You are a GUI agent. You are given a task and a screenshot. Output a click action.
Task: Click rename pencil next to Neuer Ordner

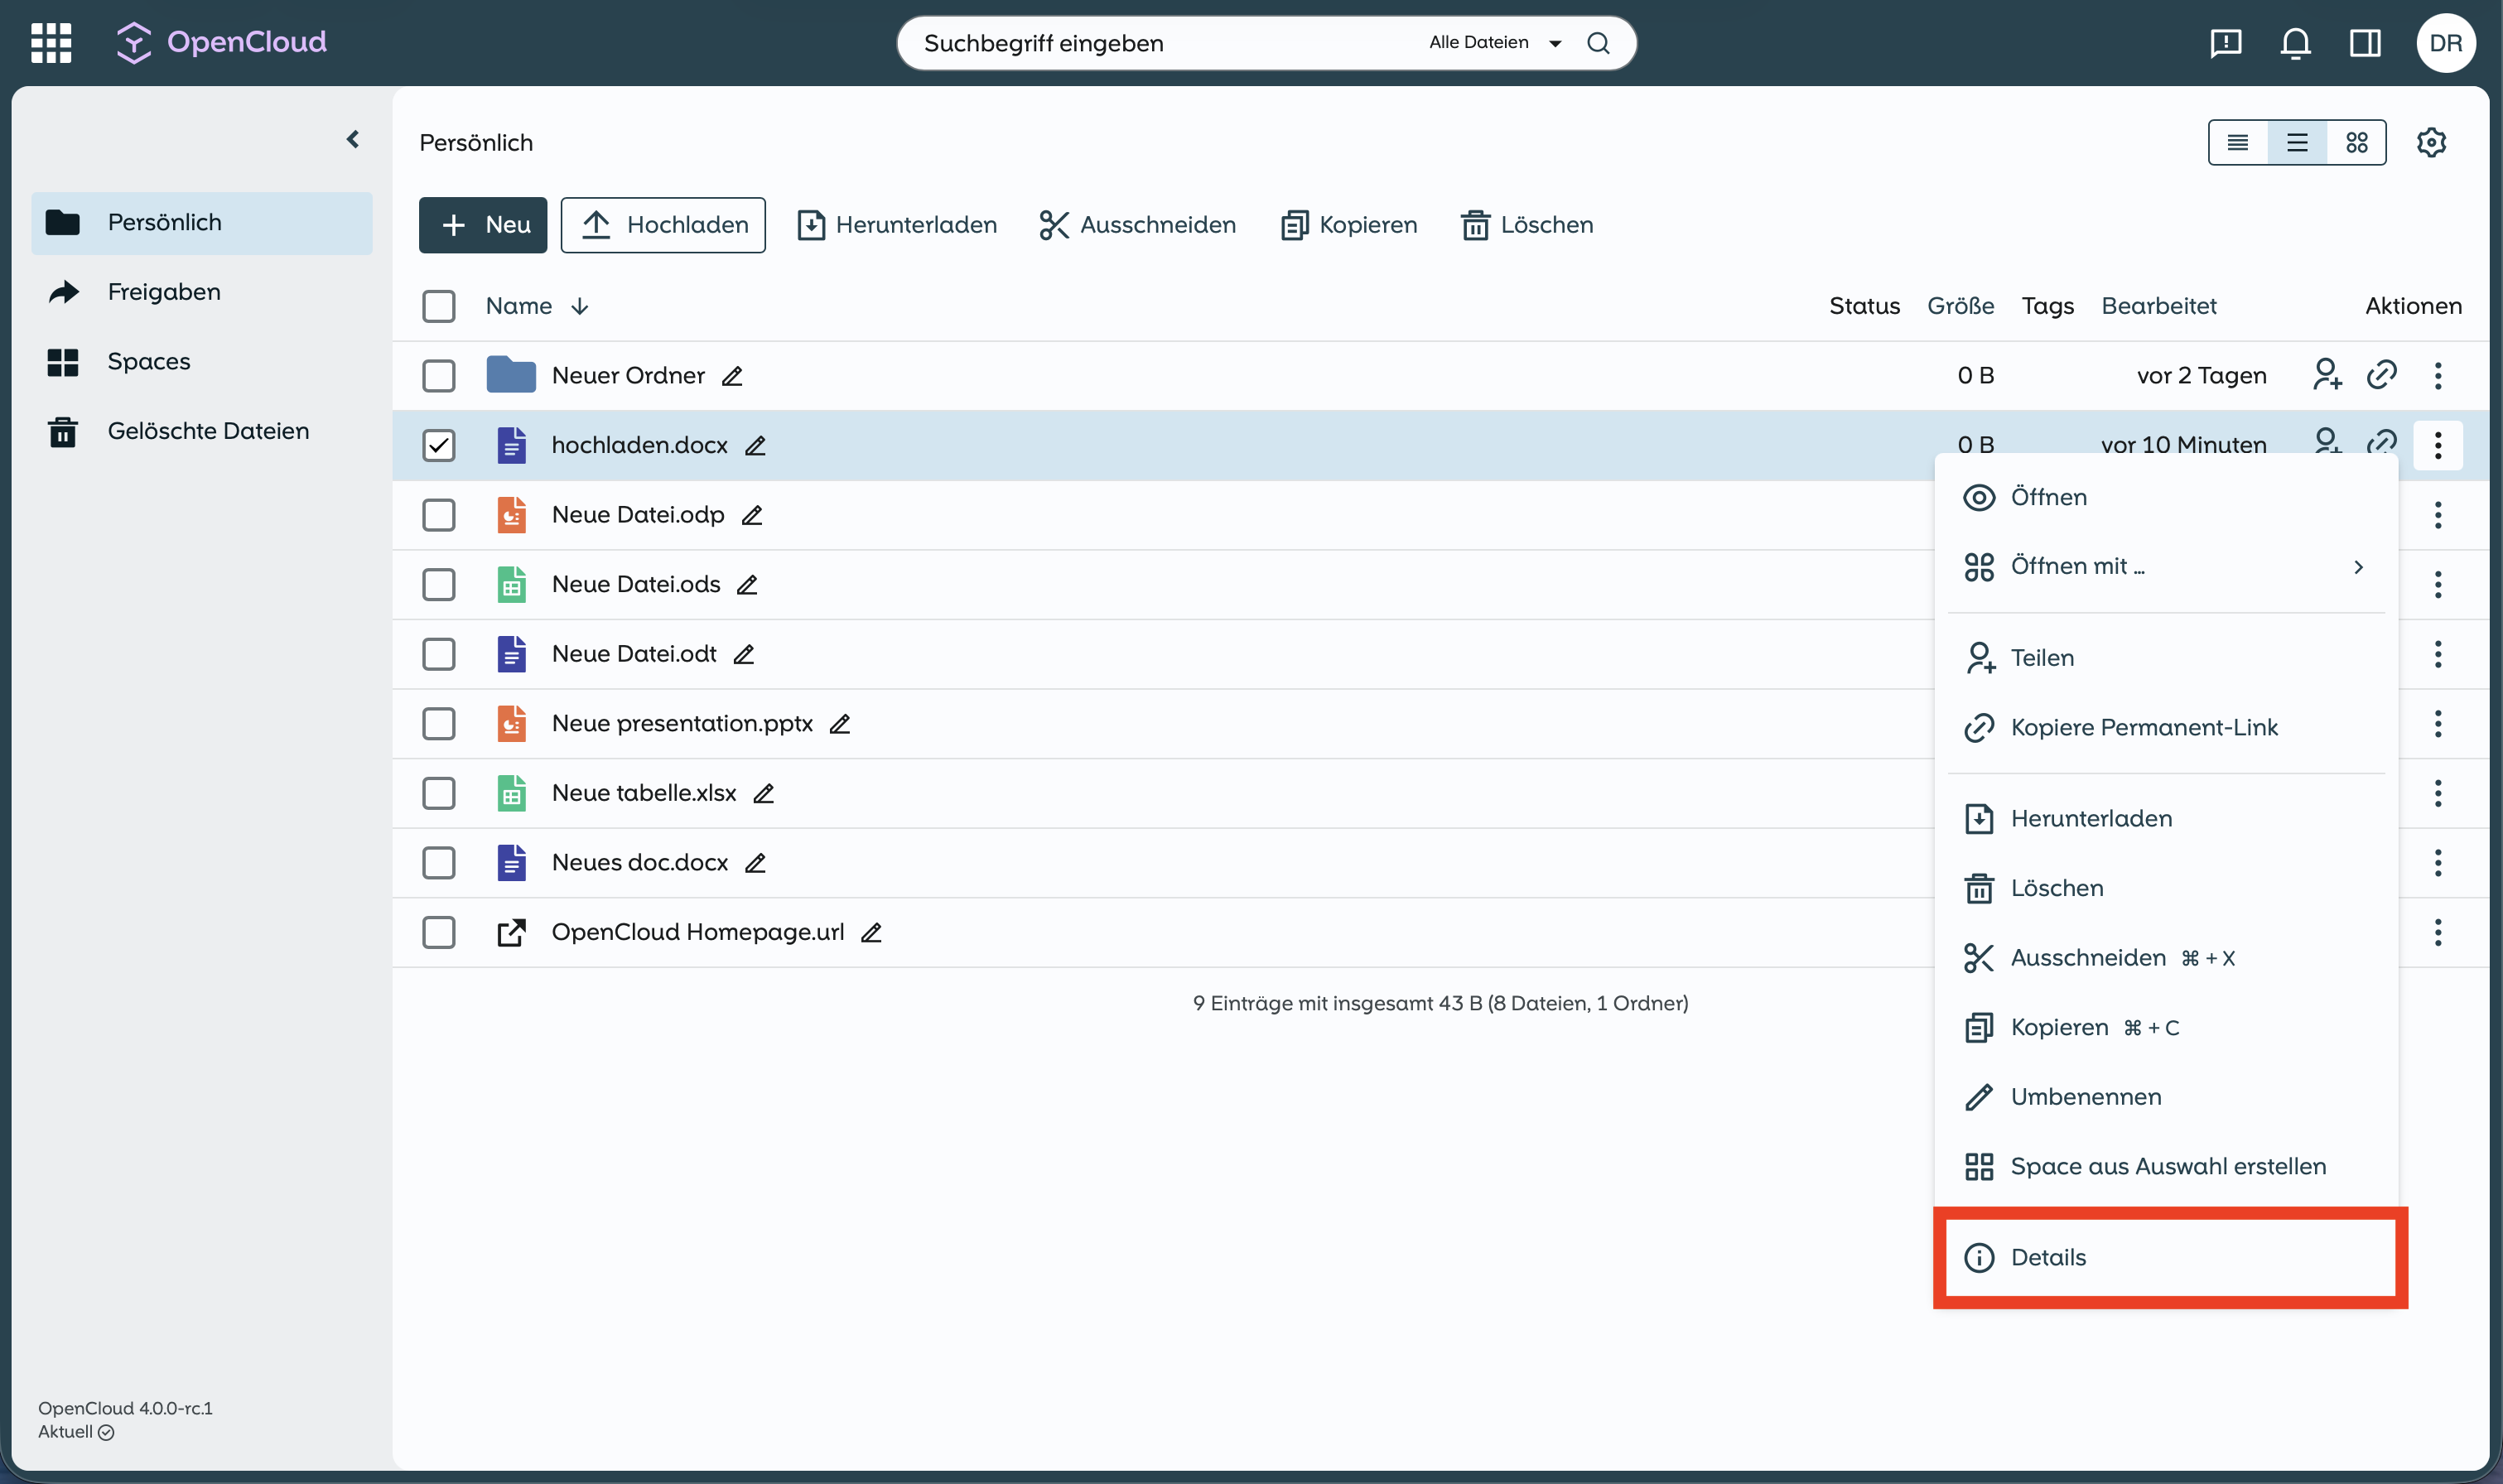point(732,376)
